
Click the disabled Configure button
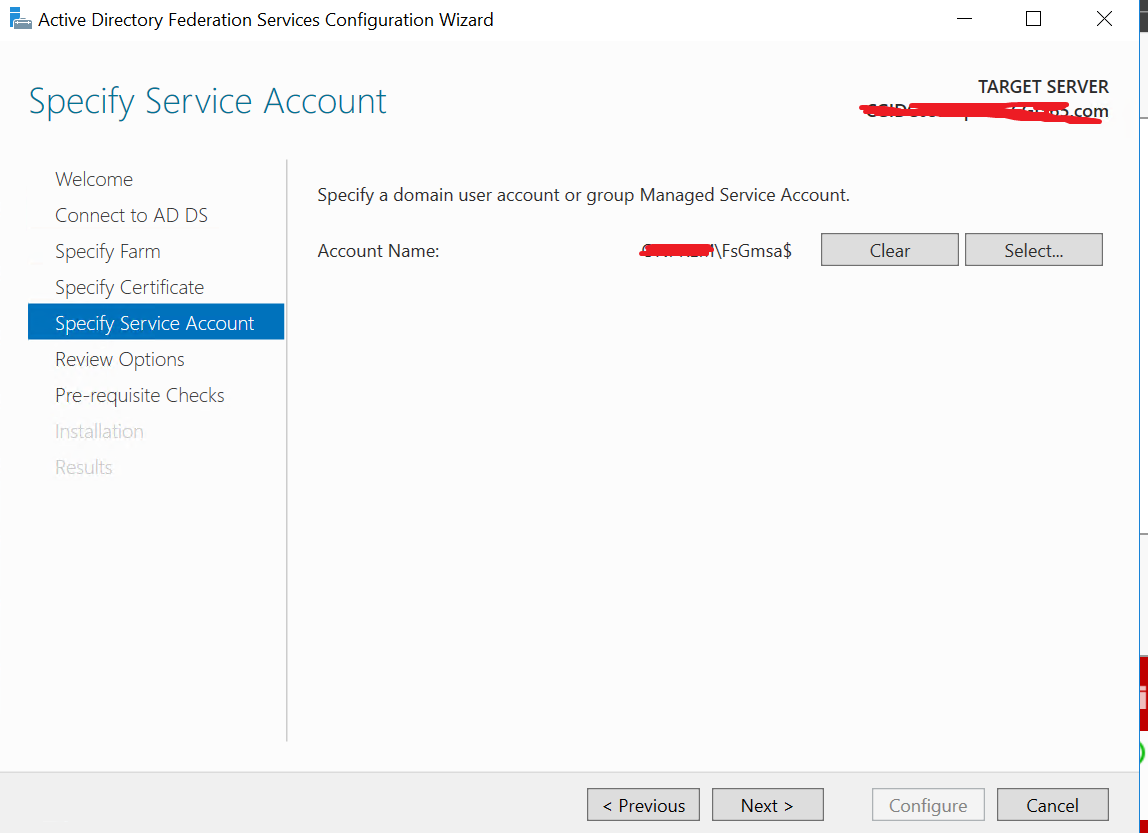point(928,805)
